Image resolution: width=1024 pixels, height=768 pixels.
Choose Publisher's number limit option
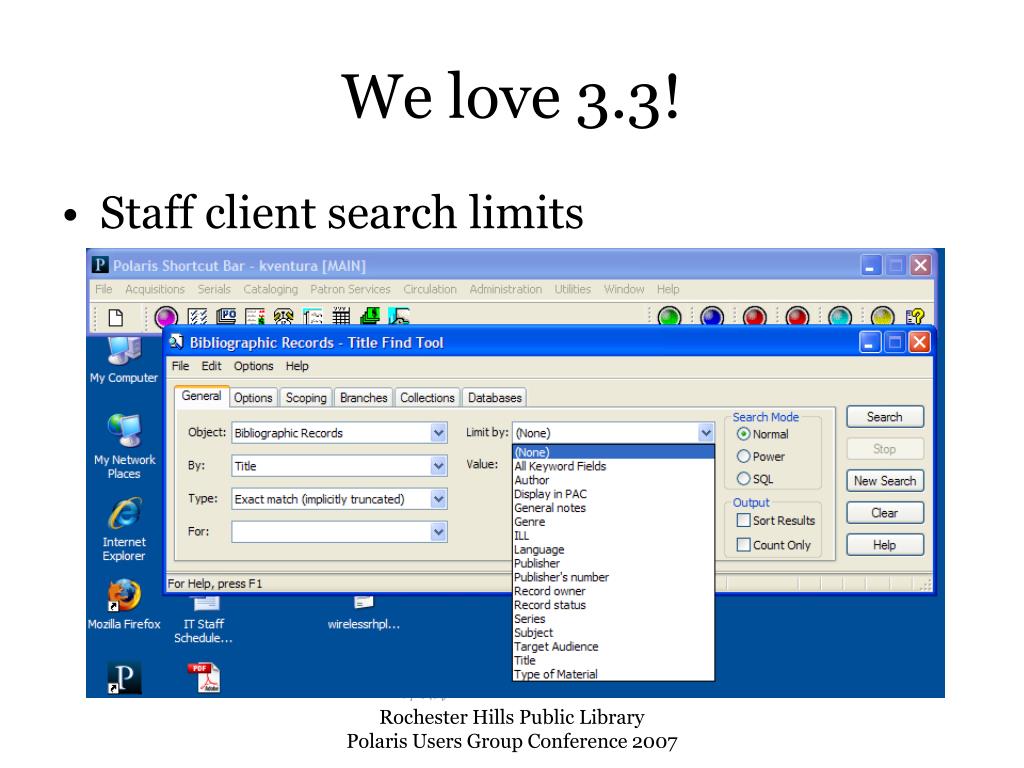613,577
